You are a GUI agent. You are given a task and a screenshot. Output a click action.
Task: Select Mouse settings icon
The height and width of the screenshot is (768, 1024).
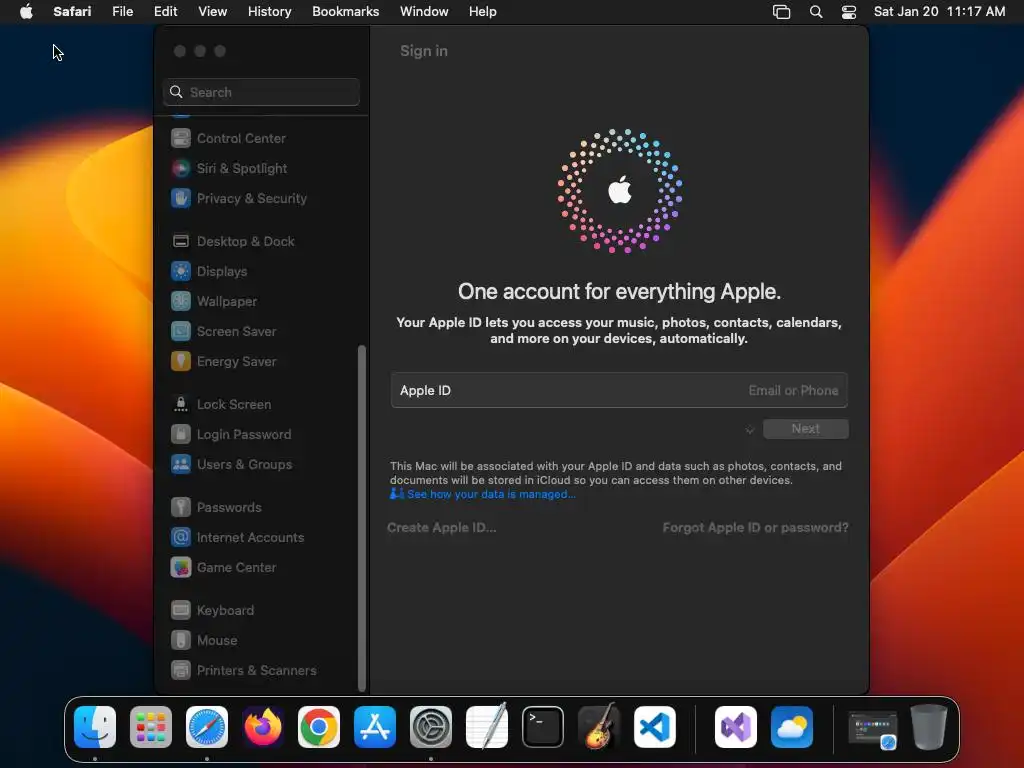click(181, 640)
